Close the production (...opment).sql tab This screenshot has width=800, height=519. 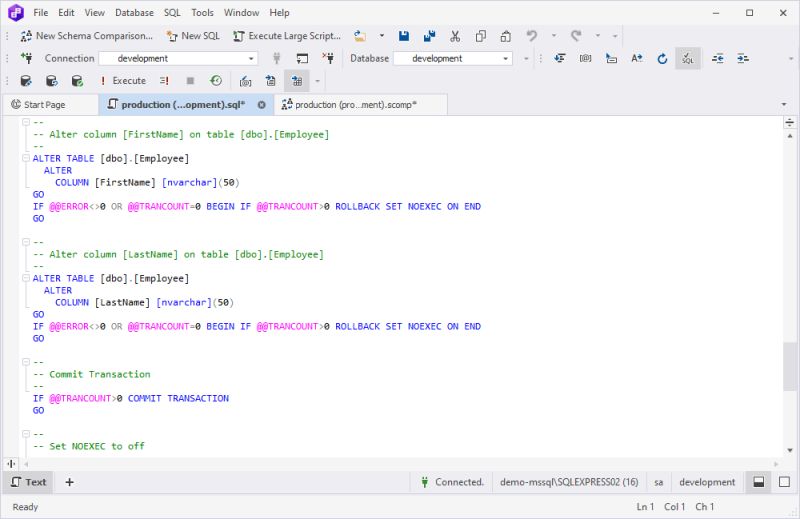pos(262,105)
